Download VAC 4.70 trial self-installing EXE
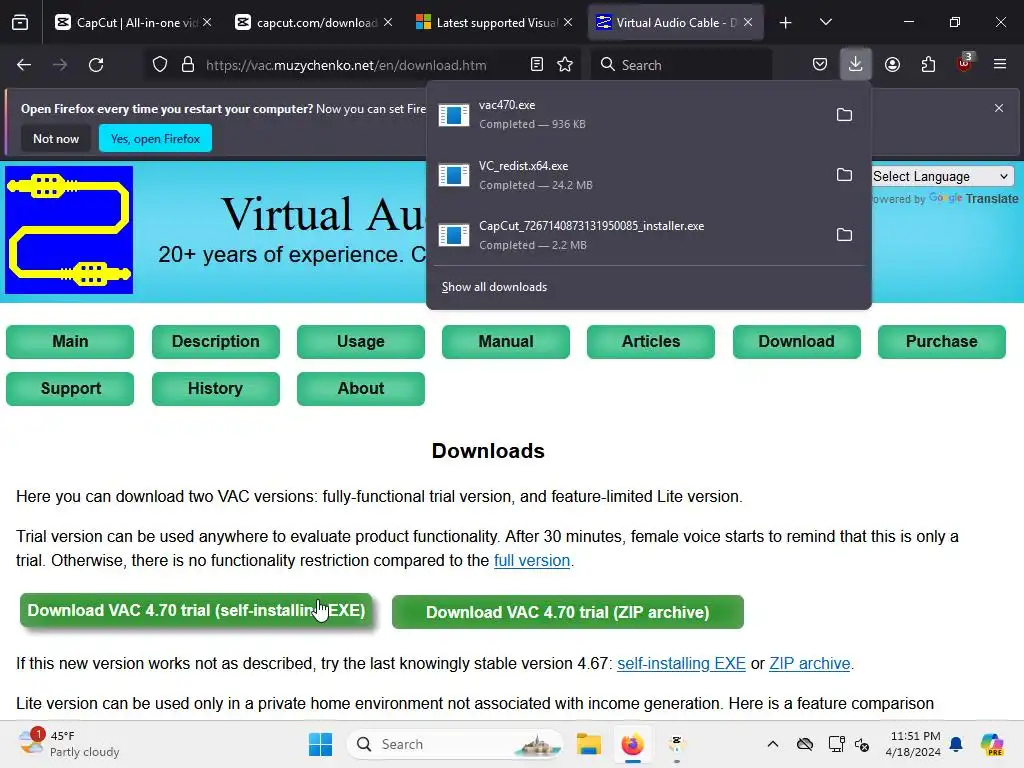This screenshot has width=1024, height=768. (196, 611)
